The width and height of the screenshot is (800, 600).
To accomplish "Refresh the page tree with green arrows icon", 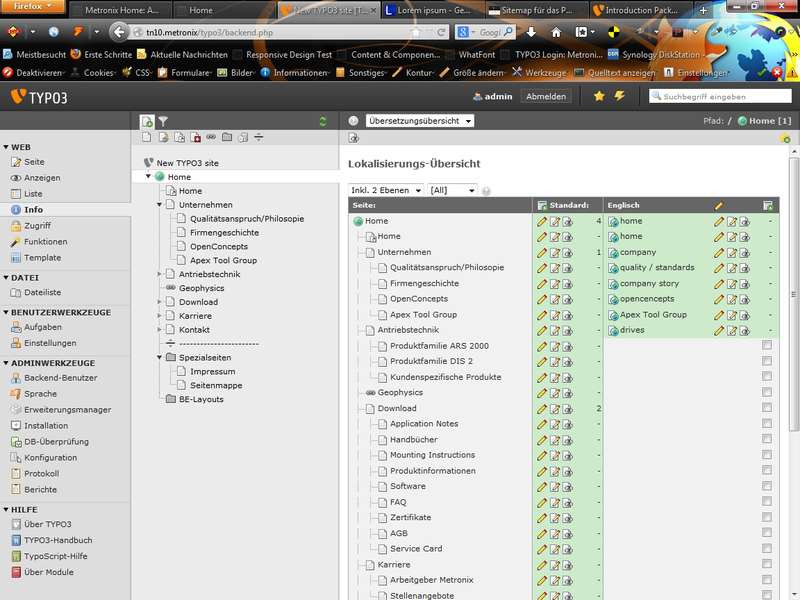I will coord(322,121).
